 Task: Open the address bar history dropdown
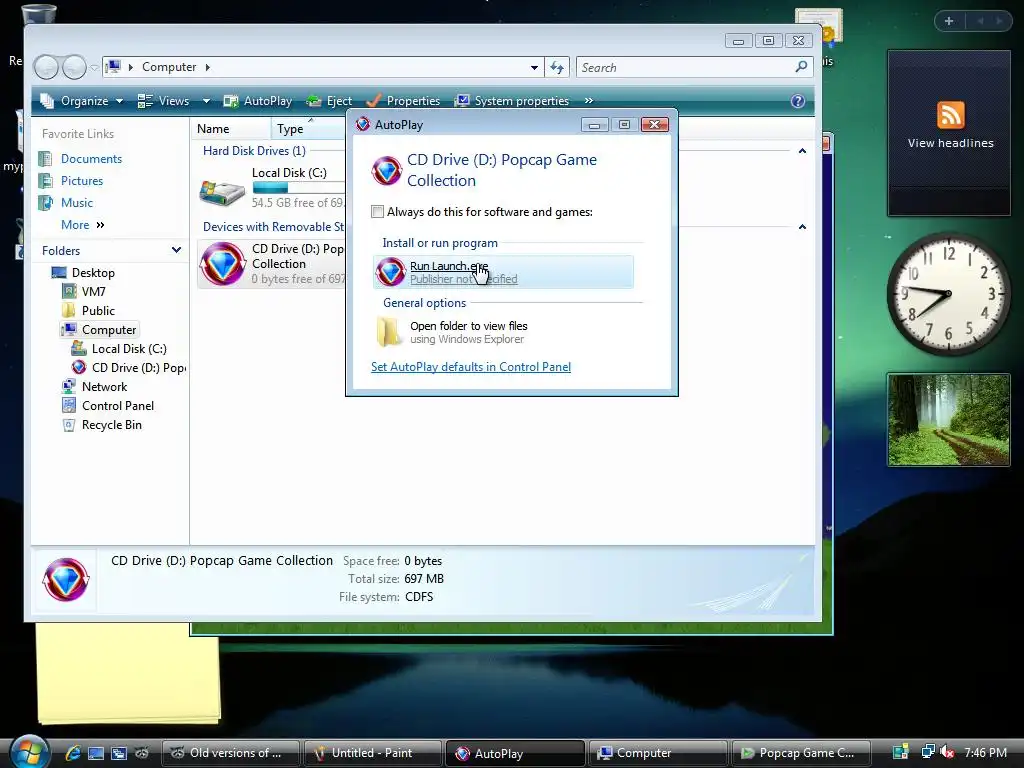click(x=534, y=67)
